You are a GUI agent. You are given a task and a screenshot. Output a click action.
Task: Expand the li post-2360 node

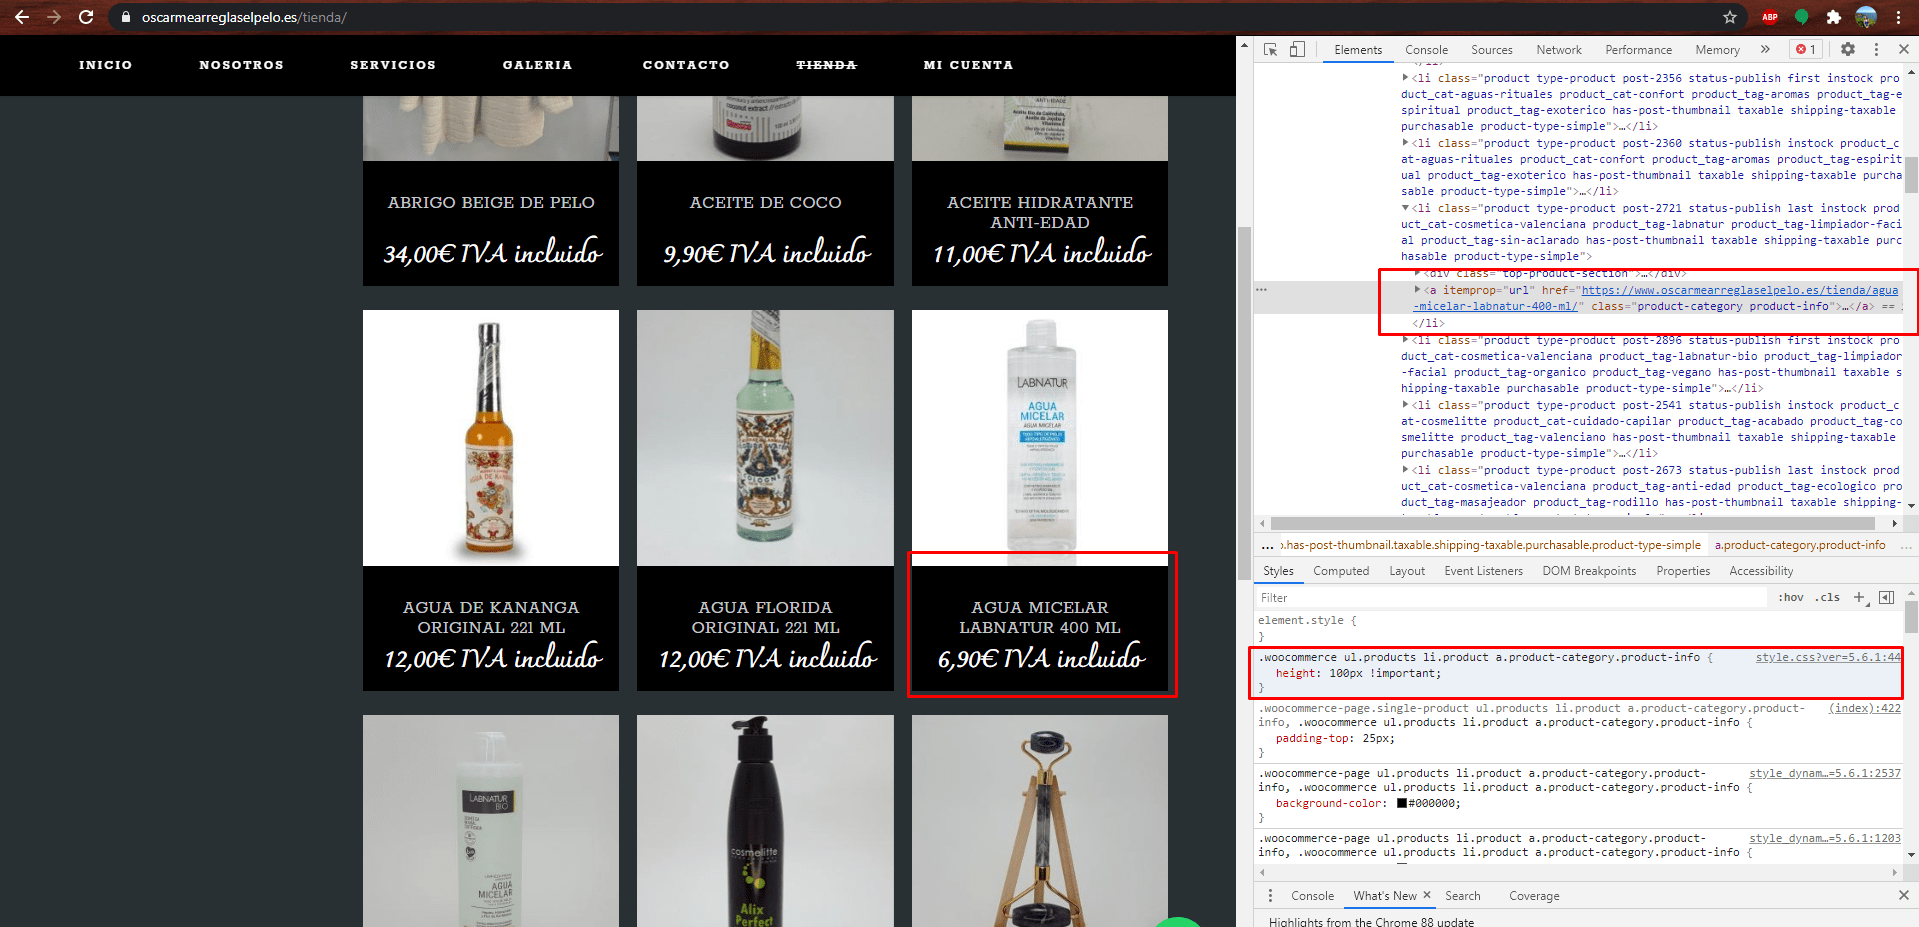coord(1405,143)
